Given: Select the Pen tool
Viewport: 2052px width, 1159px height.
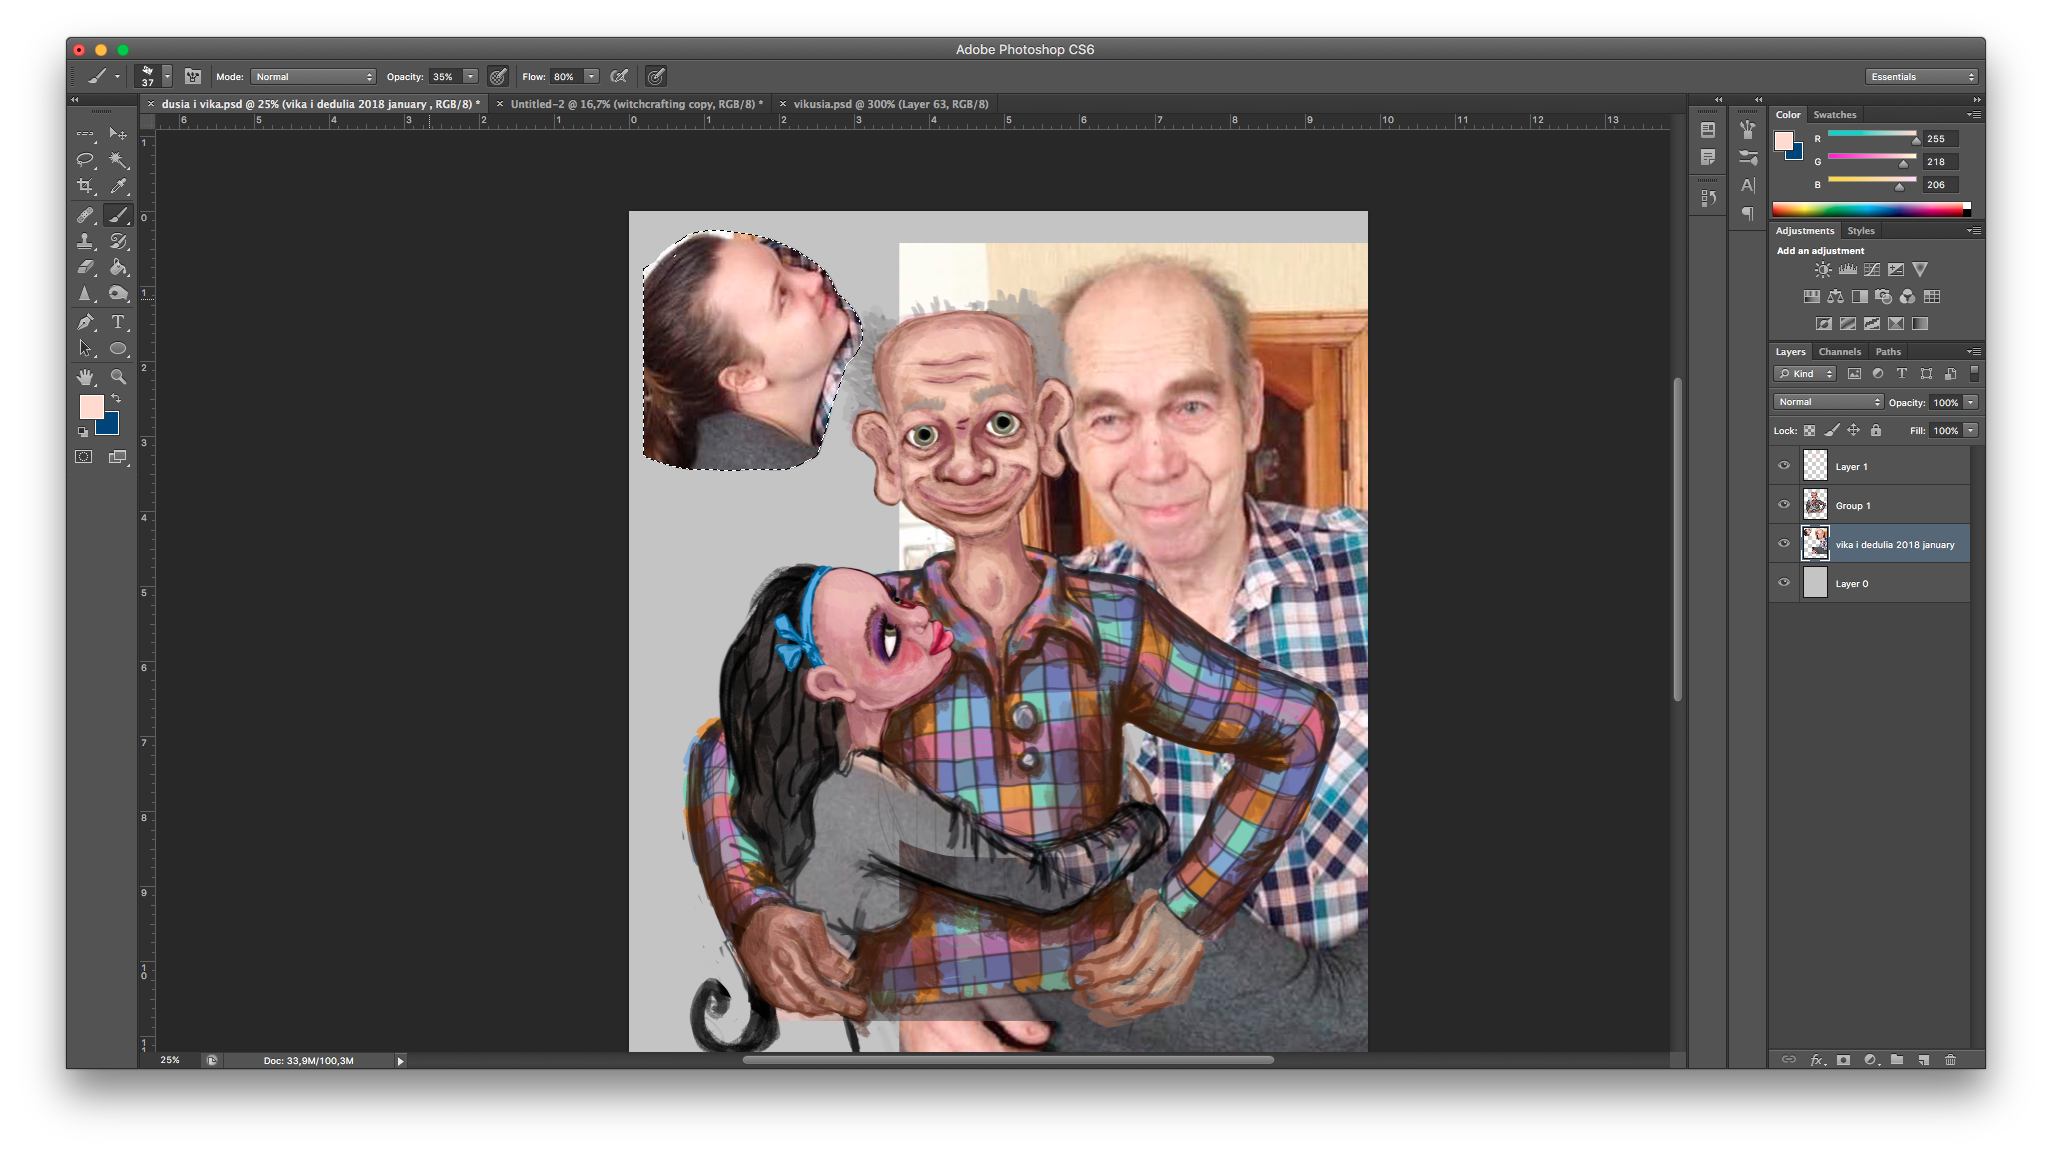Looking at the screenshot, I should coord(85,322).
